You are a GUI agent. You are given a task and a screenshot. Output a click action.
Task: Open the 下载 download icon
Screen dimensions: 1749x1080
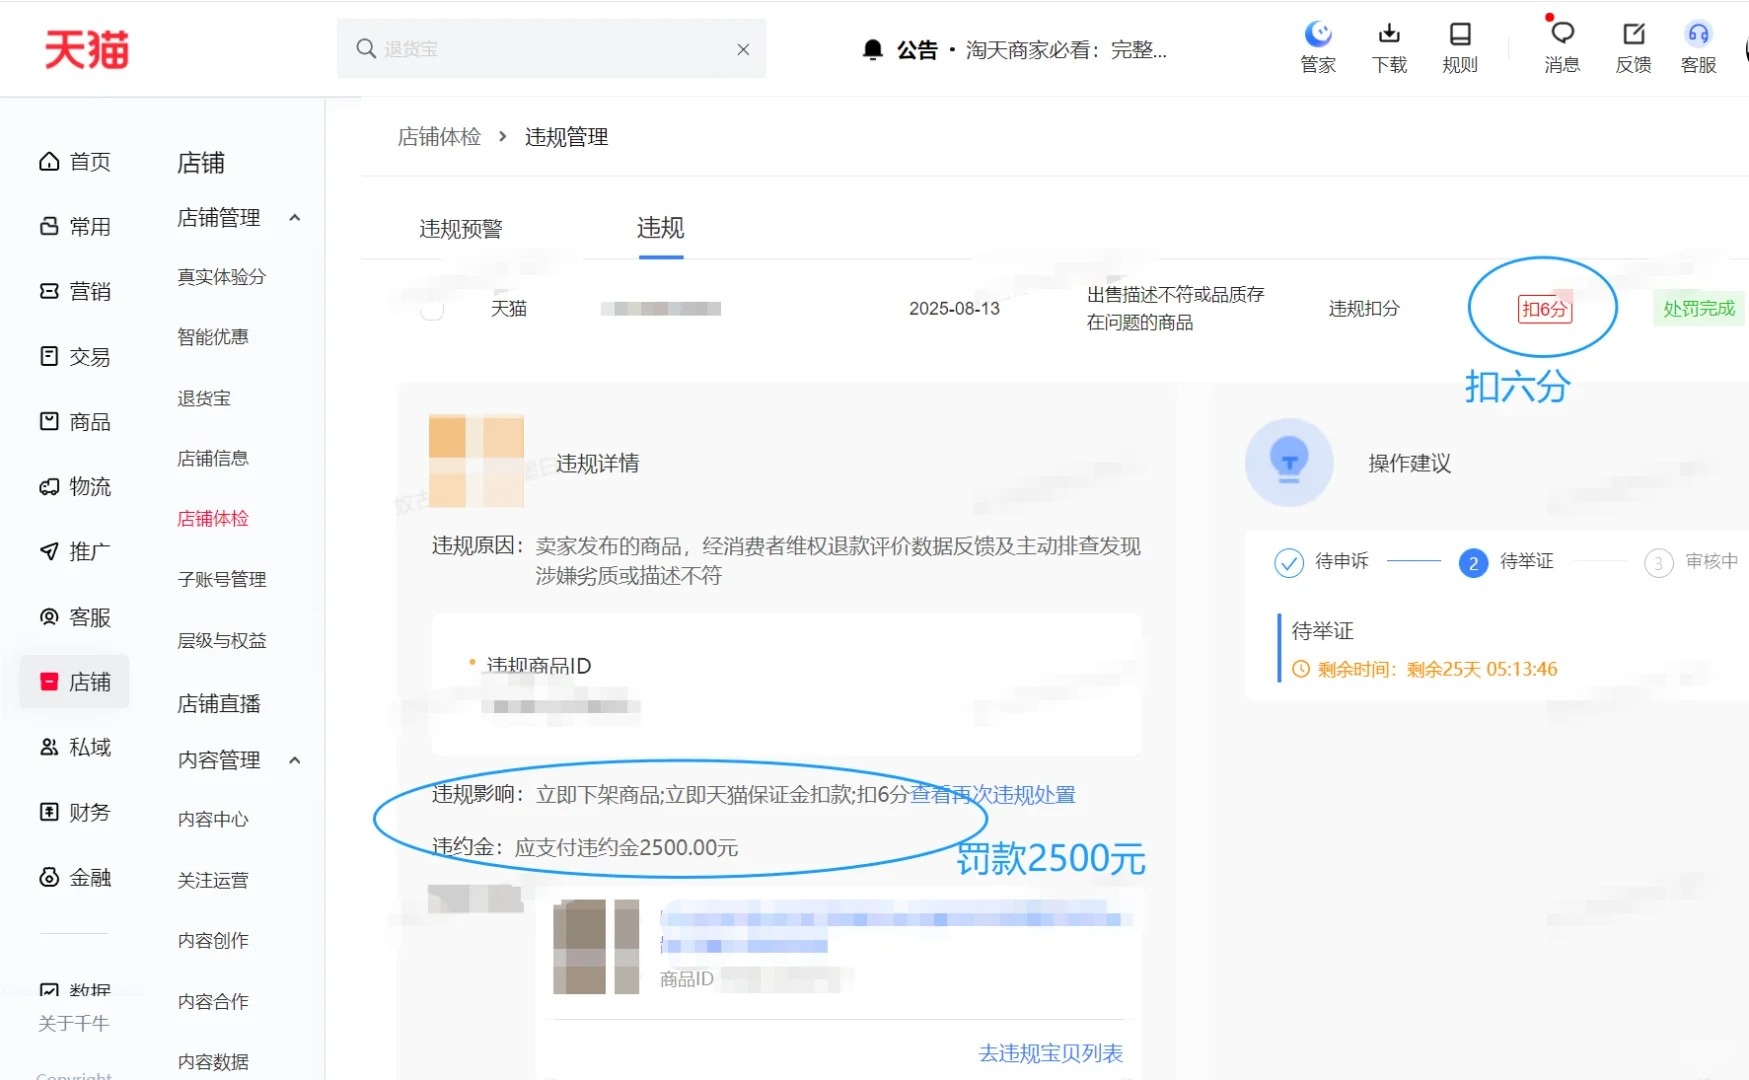coord(1389,48)
